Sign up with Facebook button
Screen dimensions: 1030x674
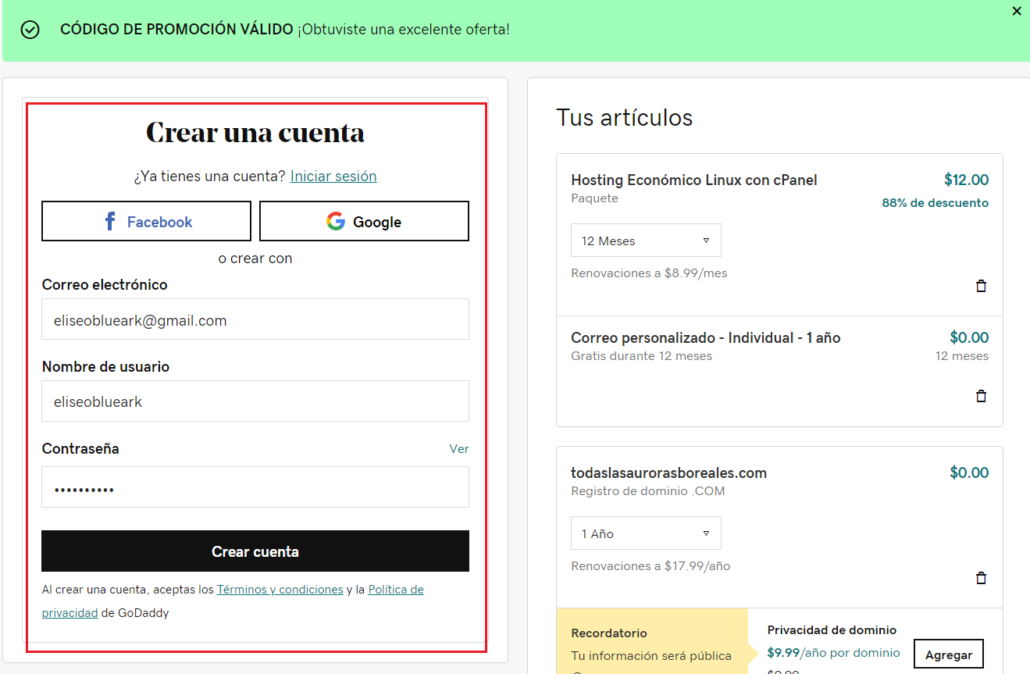pyautogui.click(x=146, y=221)
